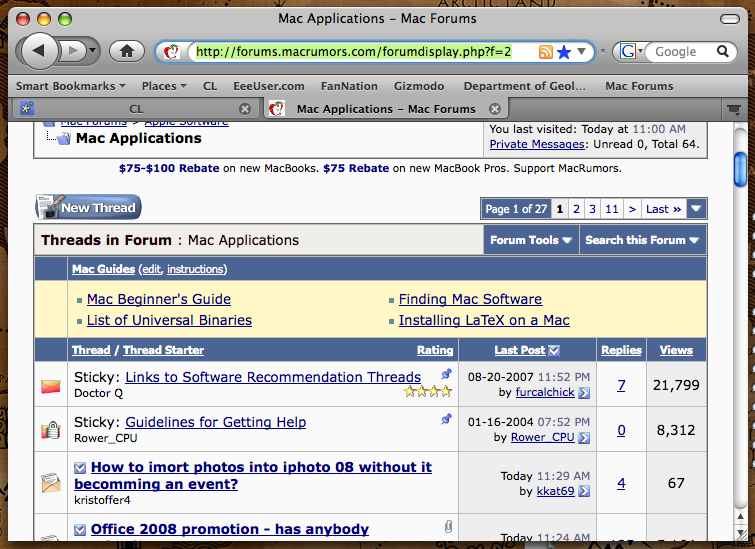
Task: Open the Smart Bookmarks menu
Action: tap(70, 86)
